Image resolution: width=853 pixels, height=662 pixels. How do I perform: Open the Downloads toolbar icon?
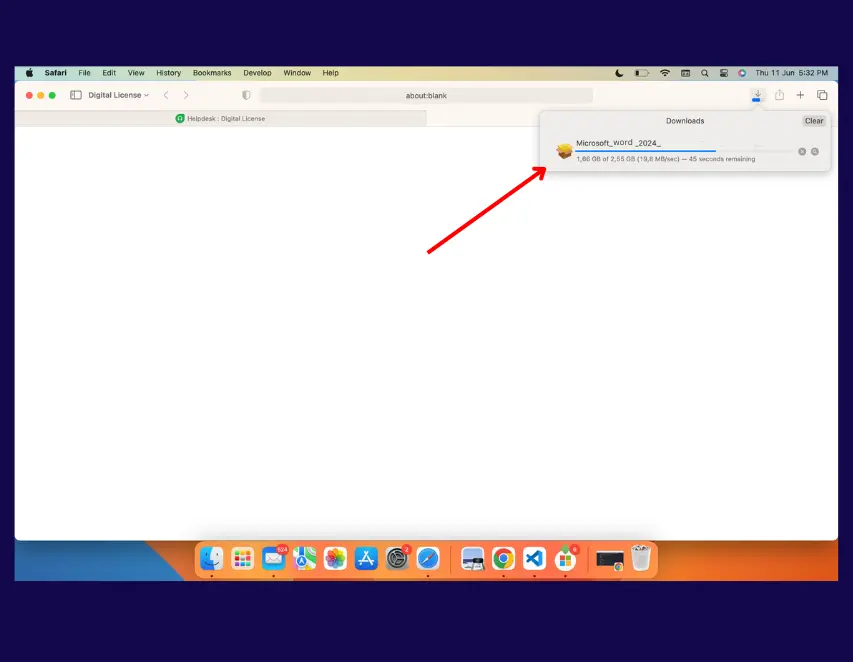(x=757, y=95)
